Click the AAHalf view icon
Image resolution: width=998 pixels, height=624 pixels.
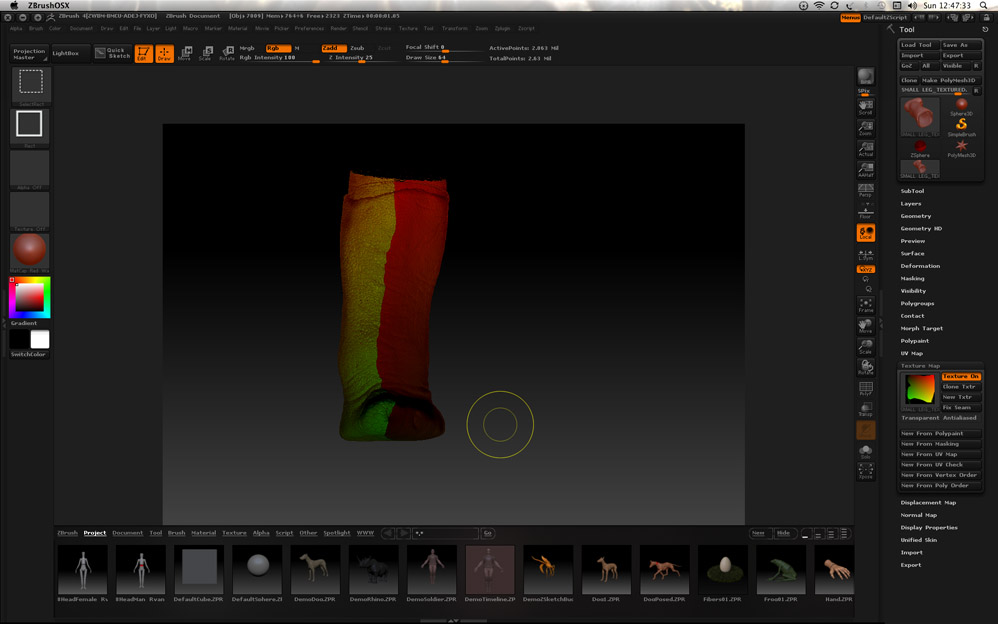pos(866,169)
